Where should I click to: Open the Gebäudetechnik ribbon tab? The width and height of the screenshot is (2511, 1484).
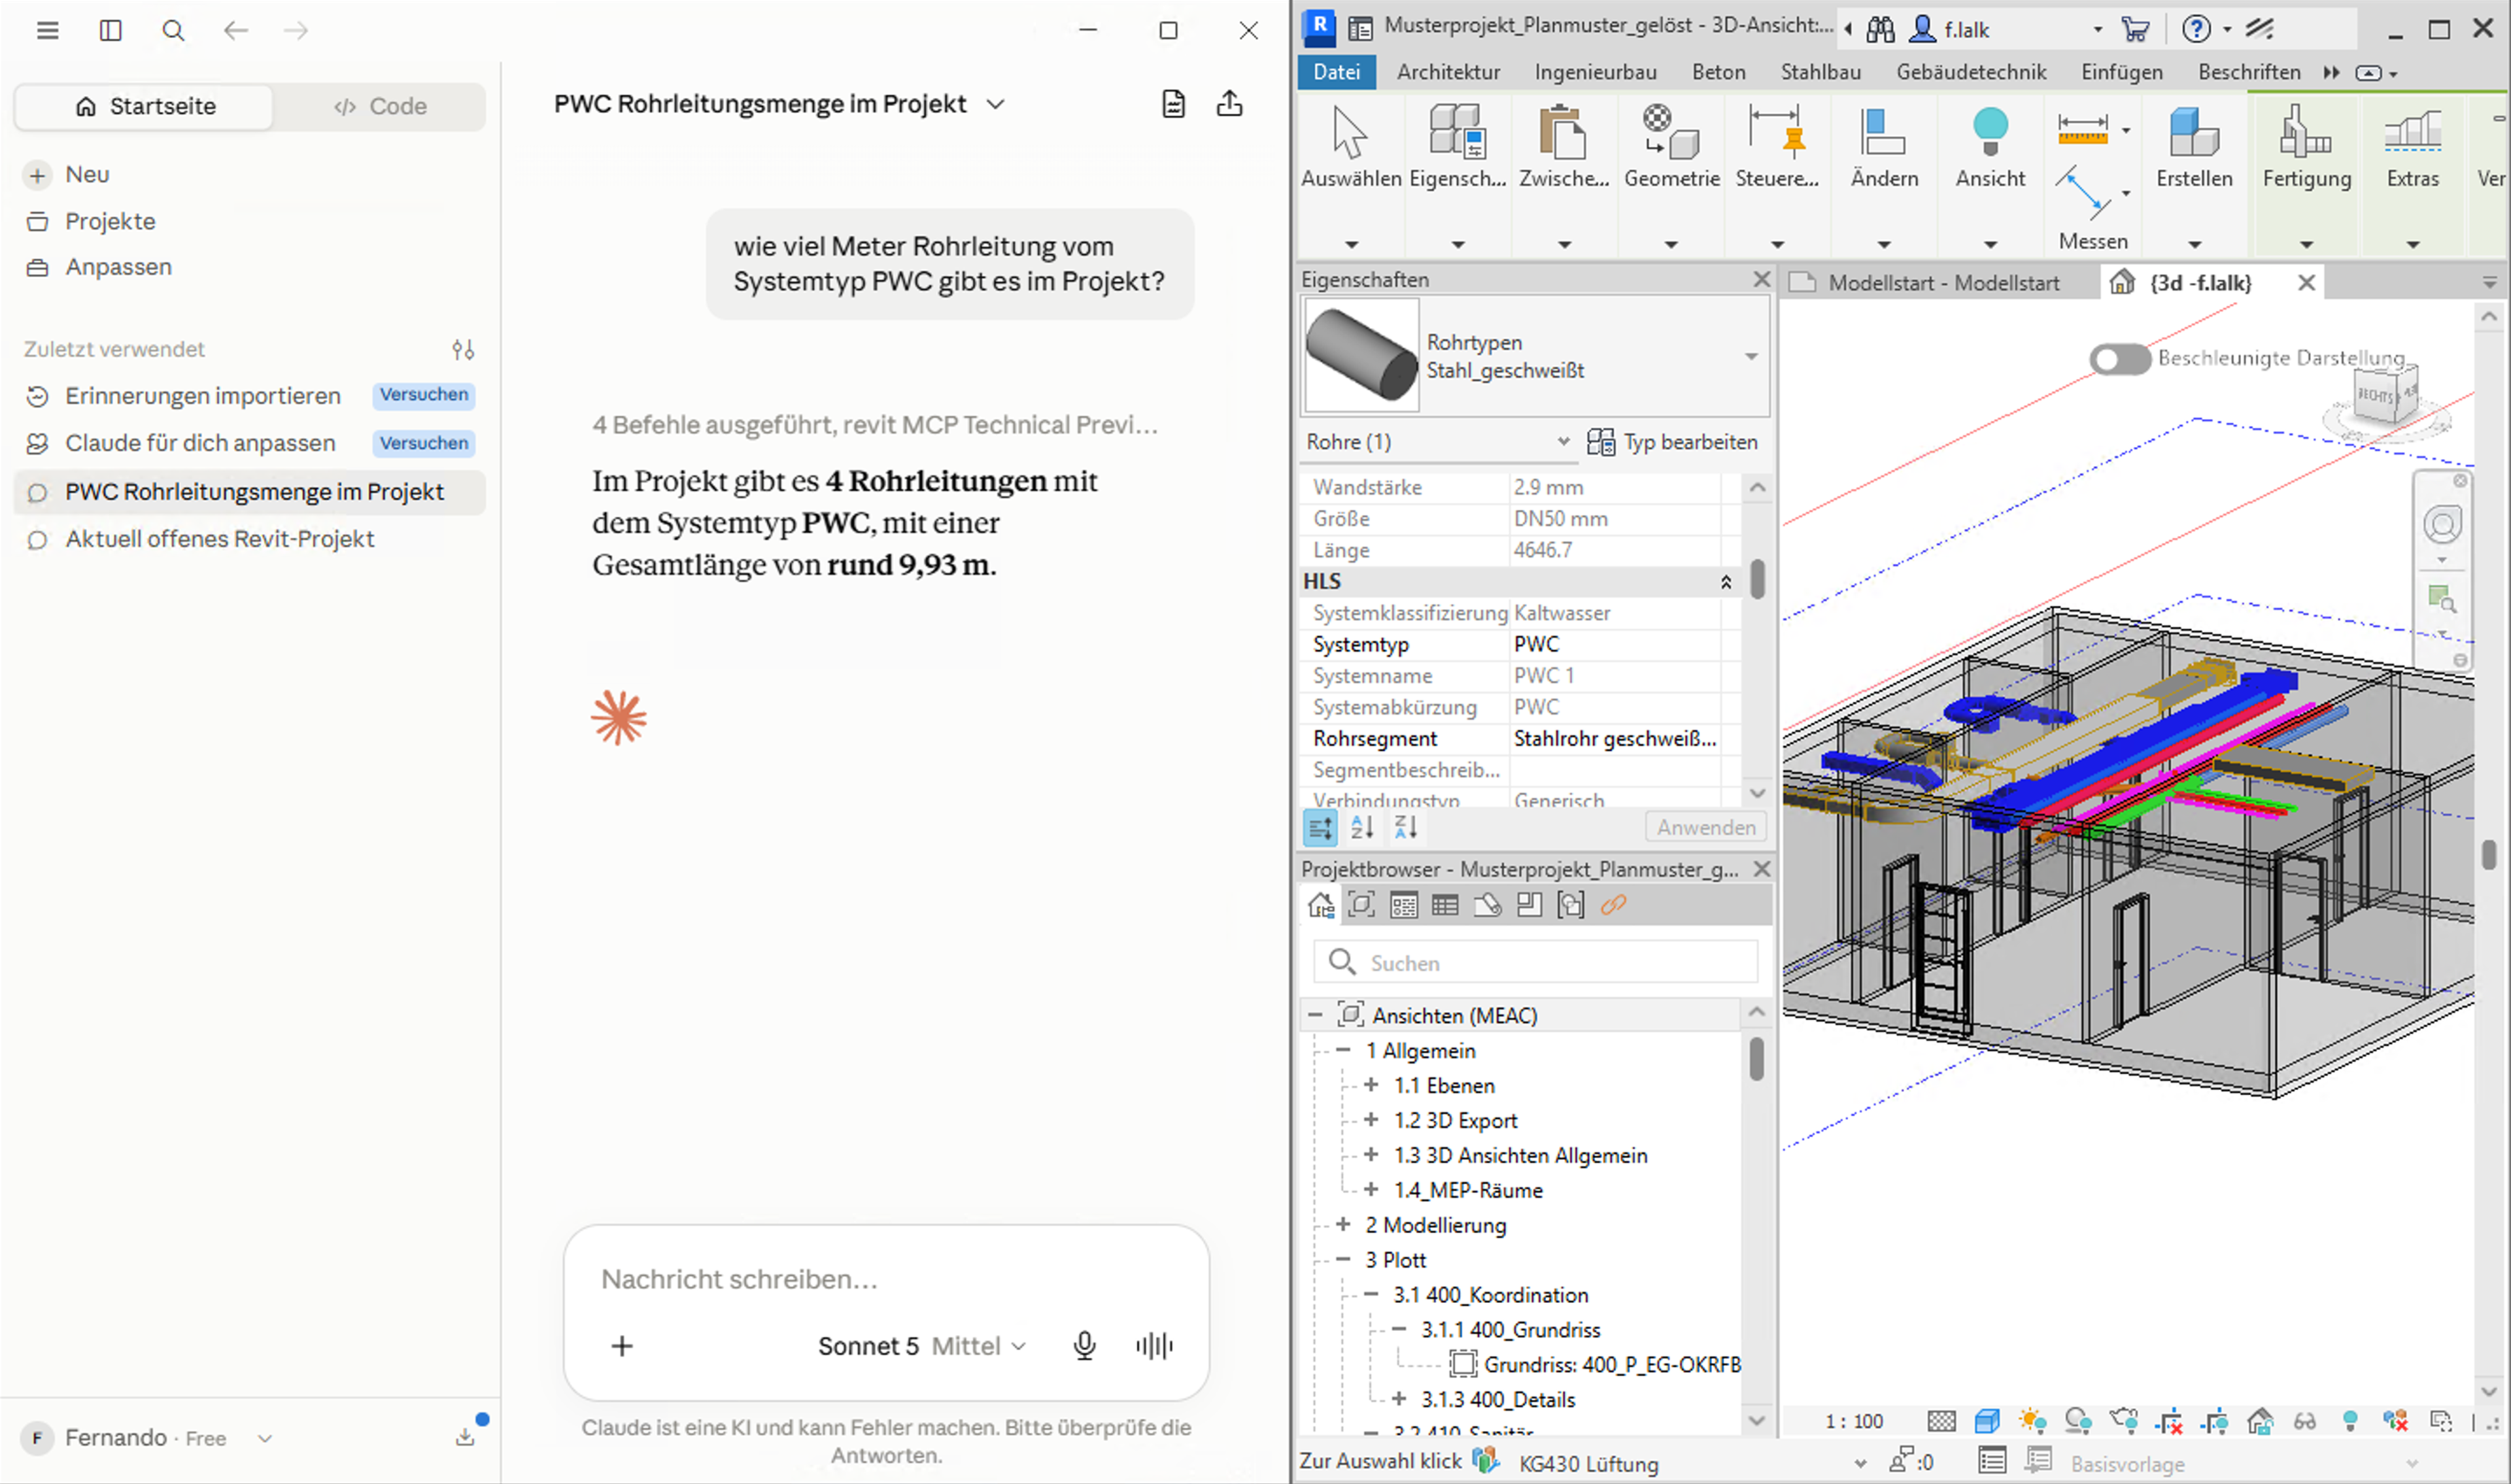pyautogui.click(x=1971, y=72)
